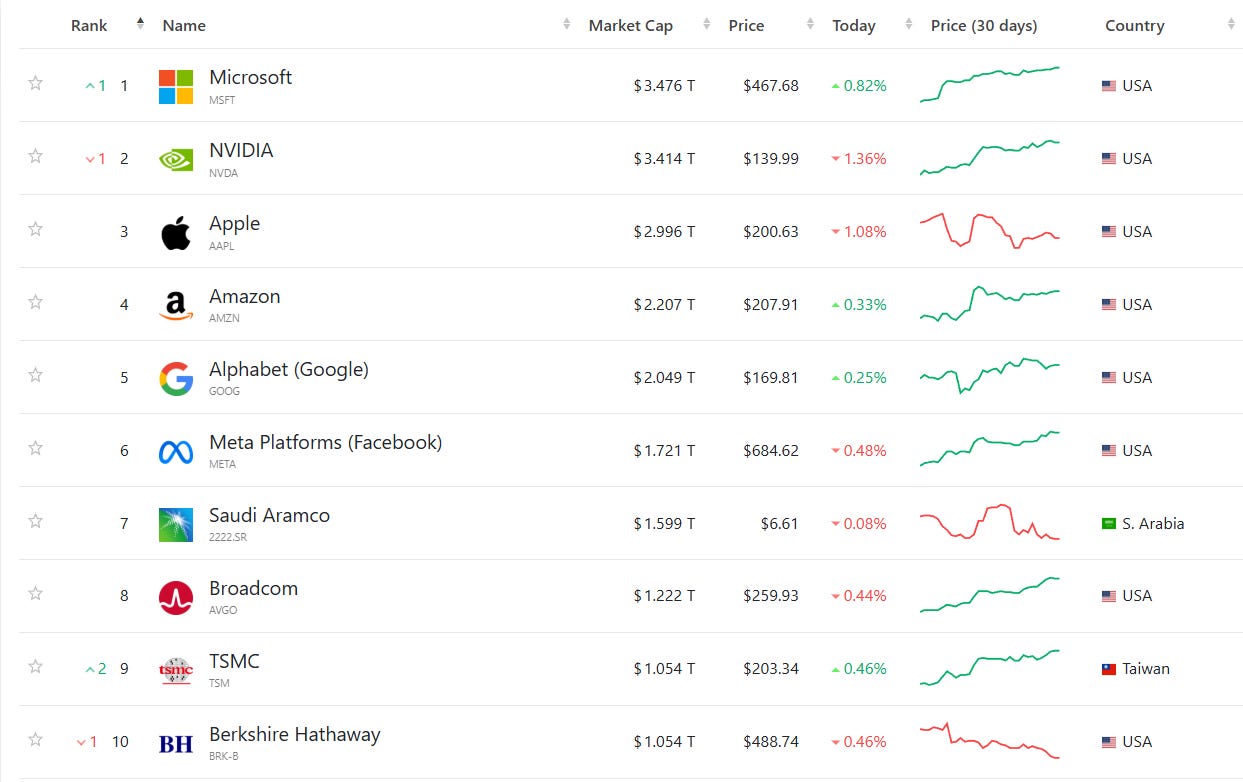The width and height of the screenshot is (1243, 782).
Task: Toggle the star for TSMC
Action: click(x=35, y=667)
